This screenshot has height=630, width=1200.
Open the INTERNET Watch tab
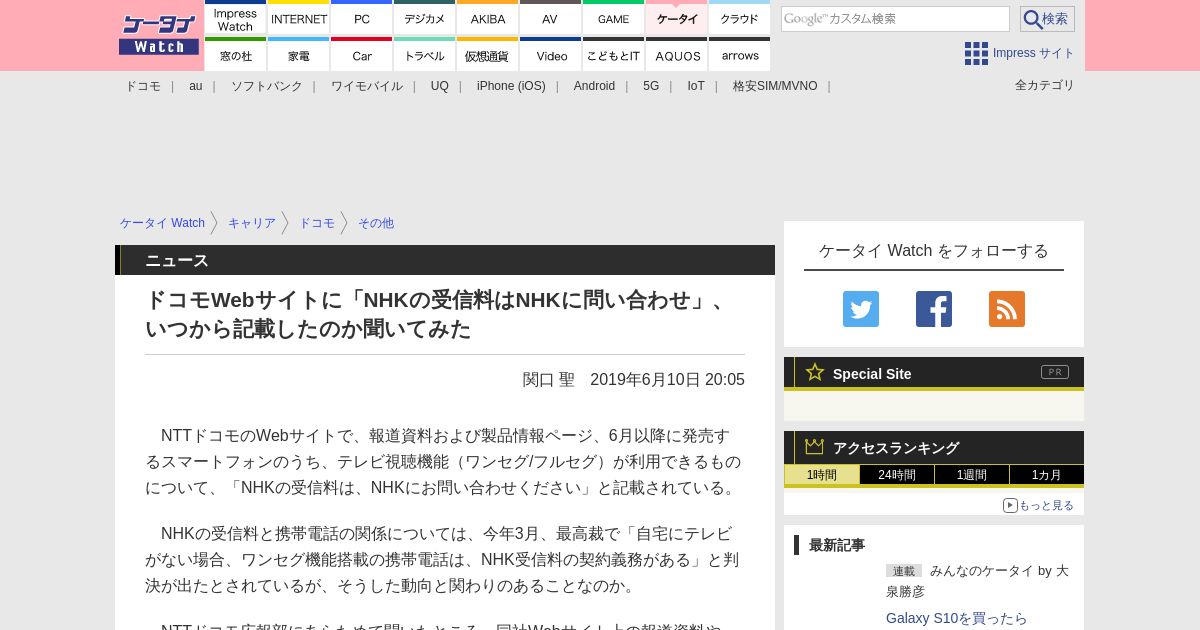tap(299, 19)
